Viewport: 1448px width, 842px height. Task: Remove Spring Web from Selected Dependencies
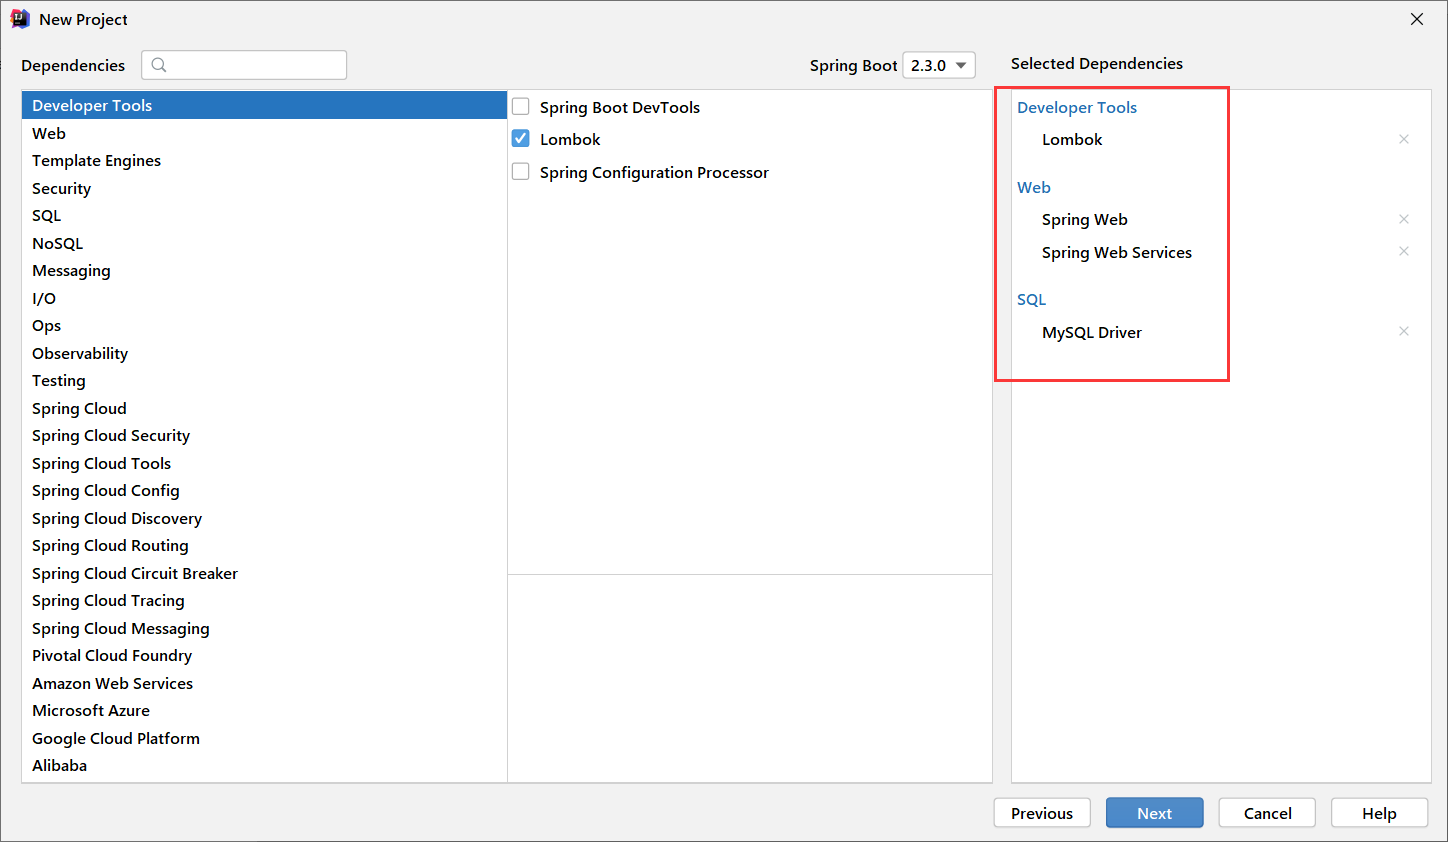[x=1404, y=219]
